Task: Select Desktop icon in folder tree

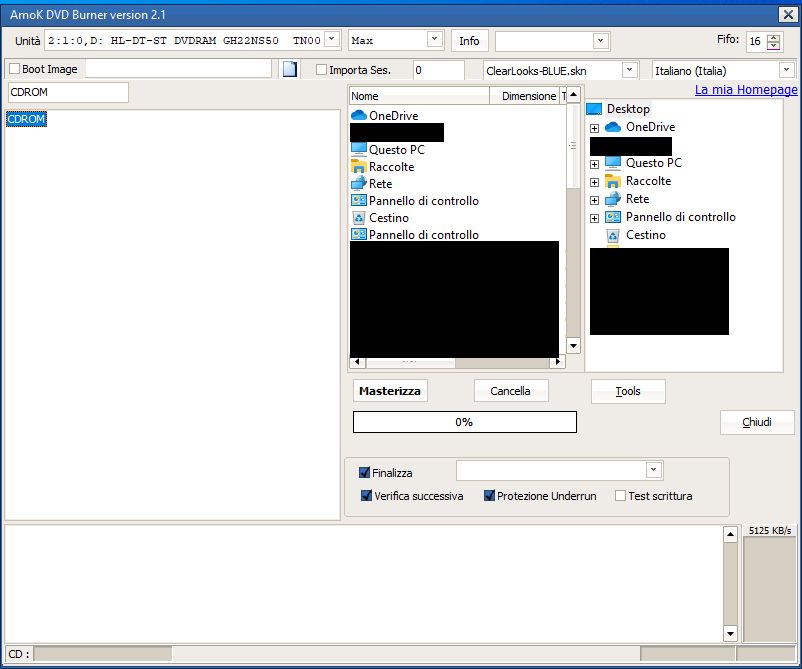Action: coord(594,109)
